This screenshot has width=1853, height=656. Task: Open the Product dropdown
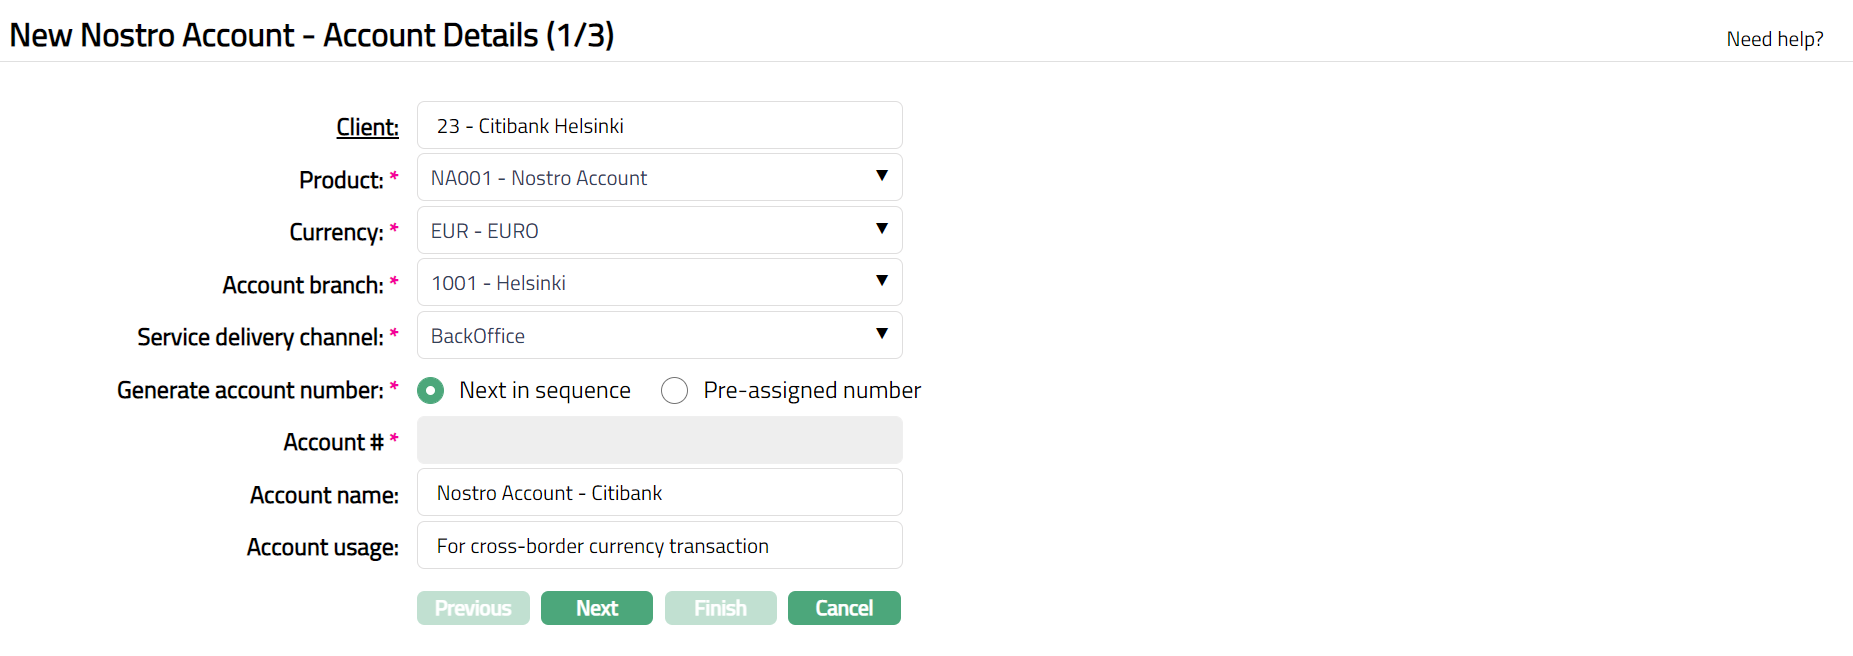658,178
